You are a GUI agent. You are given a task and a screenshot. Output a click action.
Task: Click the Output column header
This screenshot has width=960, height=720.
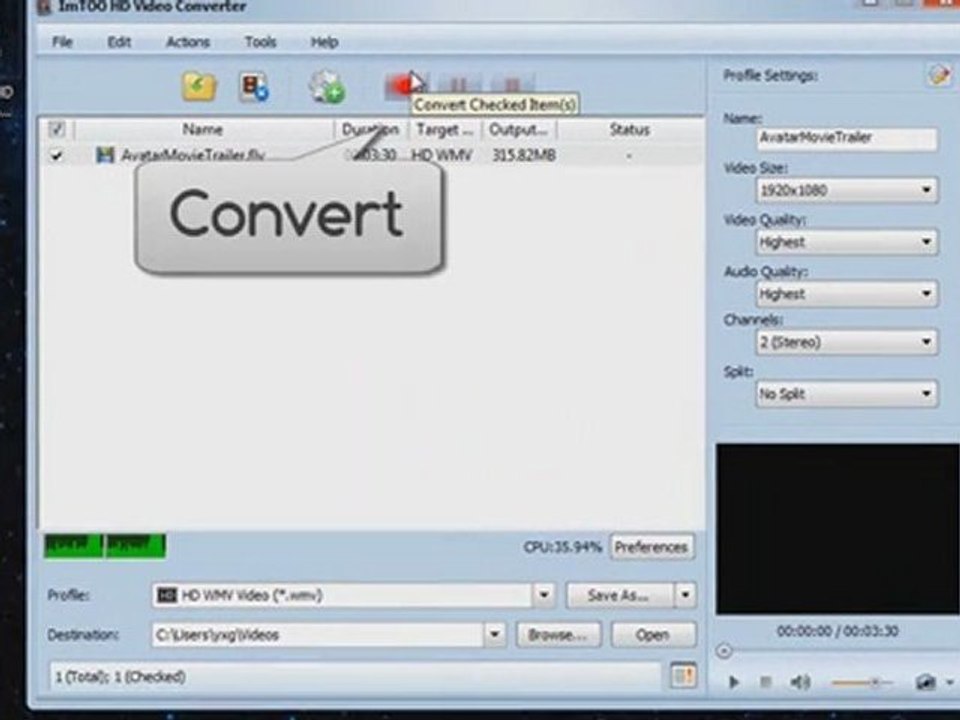[x=518, y=129]
